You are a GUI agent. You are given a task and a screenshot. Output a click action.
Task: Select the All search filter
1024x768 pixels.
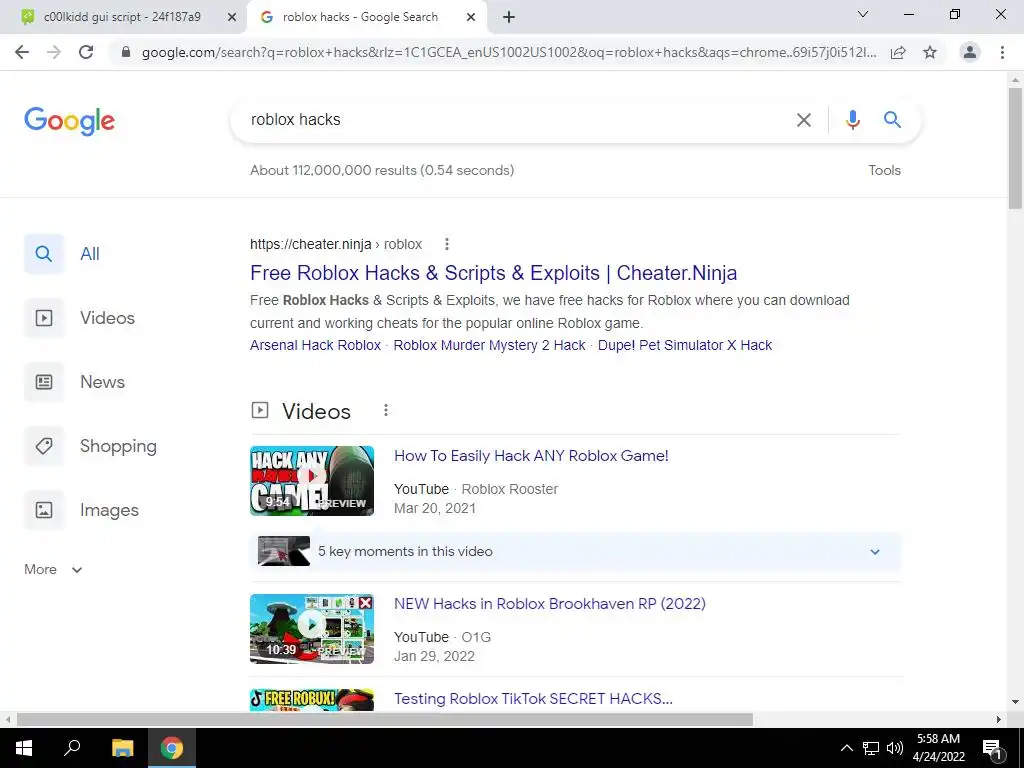point(63,254)
